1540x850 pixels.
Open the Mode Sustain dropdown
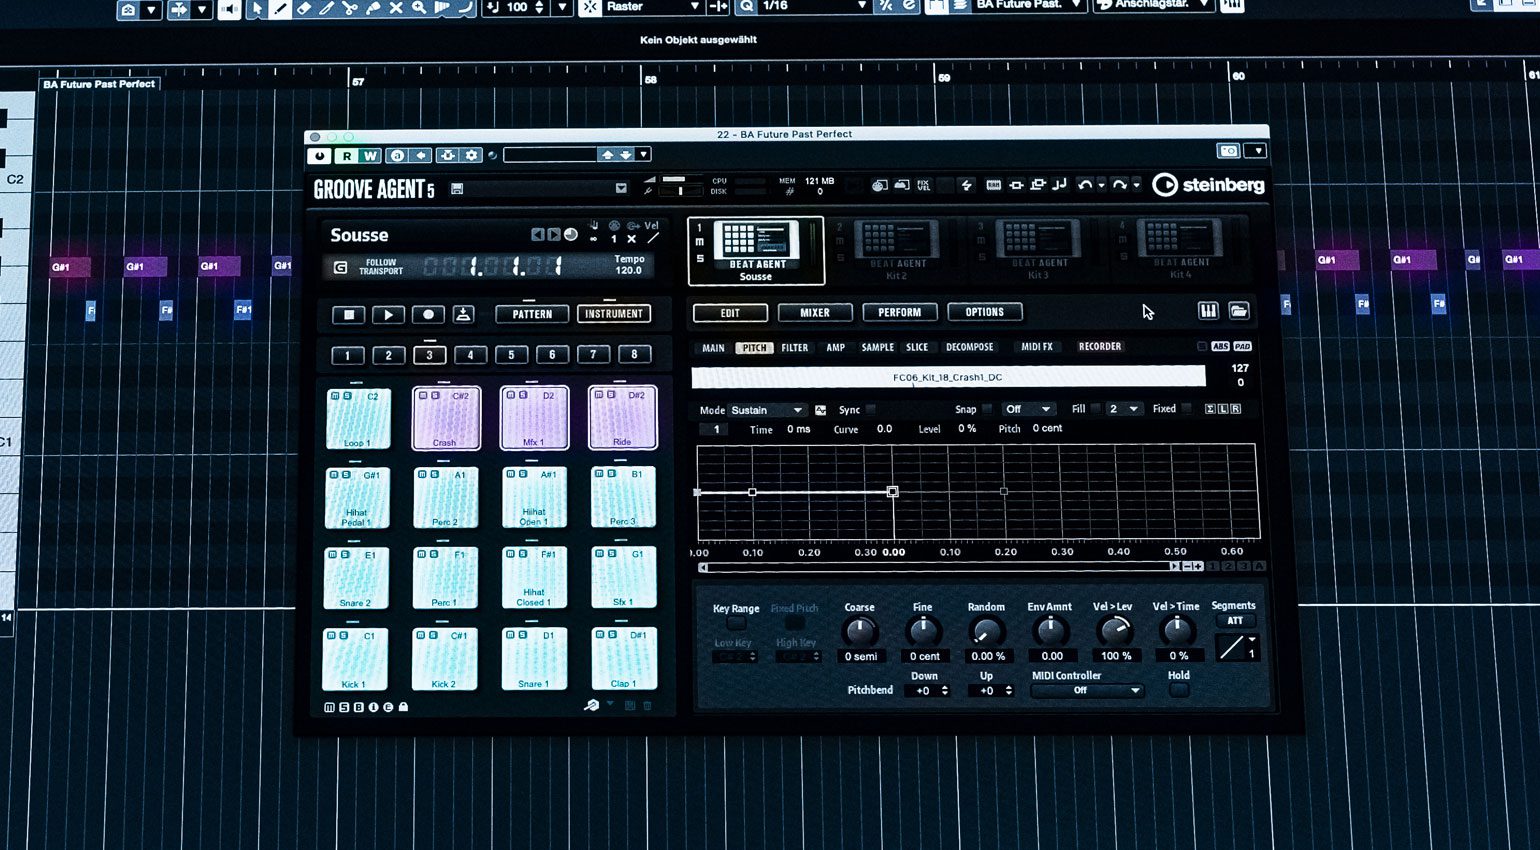[766, 410]
